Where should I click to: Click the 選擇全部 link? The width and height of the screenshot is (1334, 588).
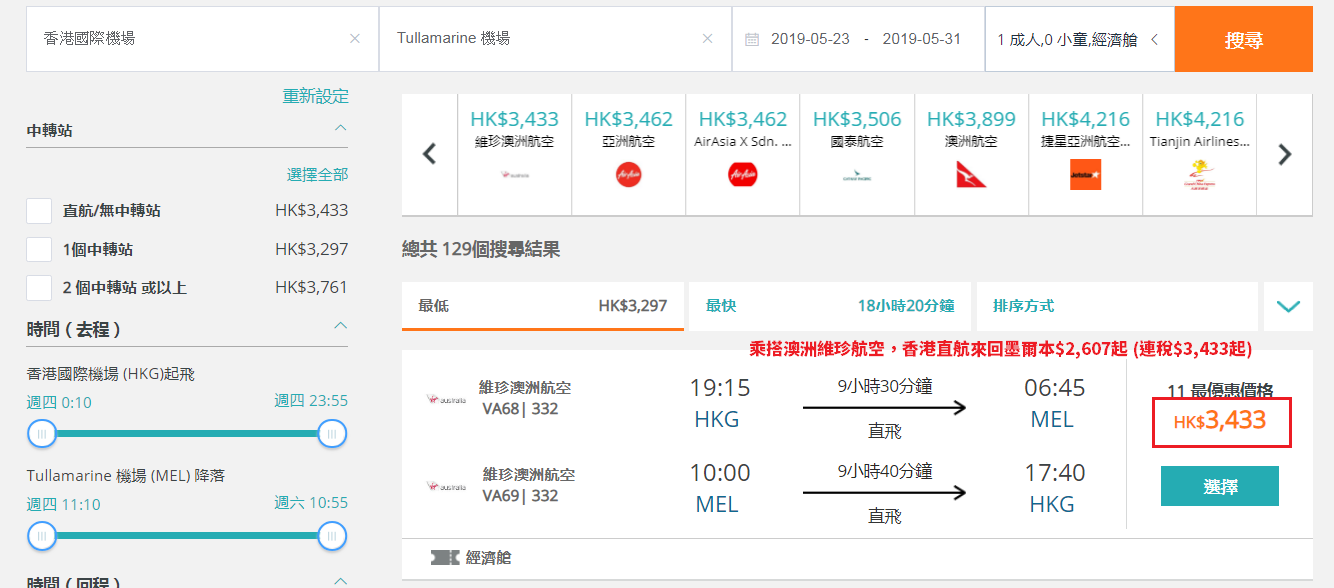[318, 174]
